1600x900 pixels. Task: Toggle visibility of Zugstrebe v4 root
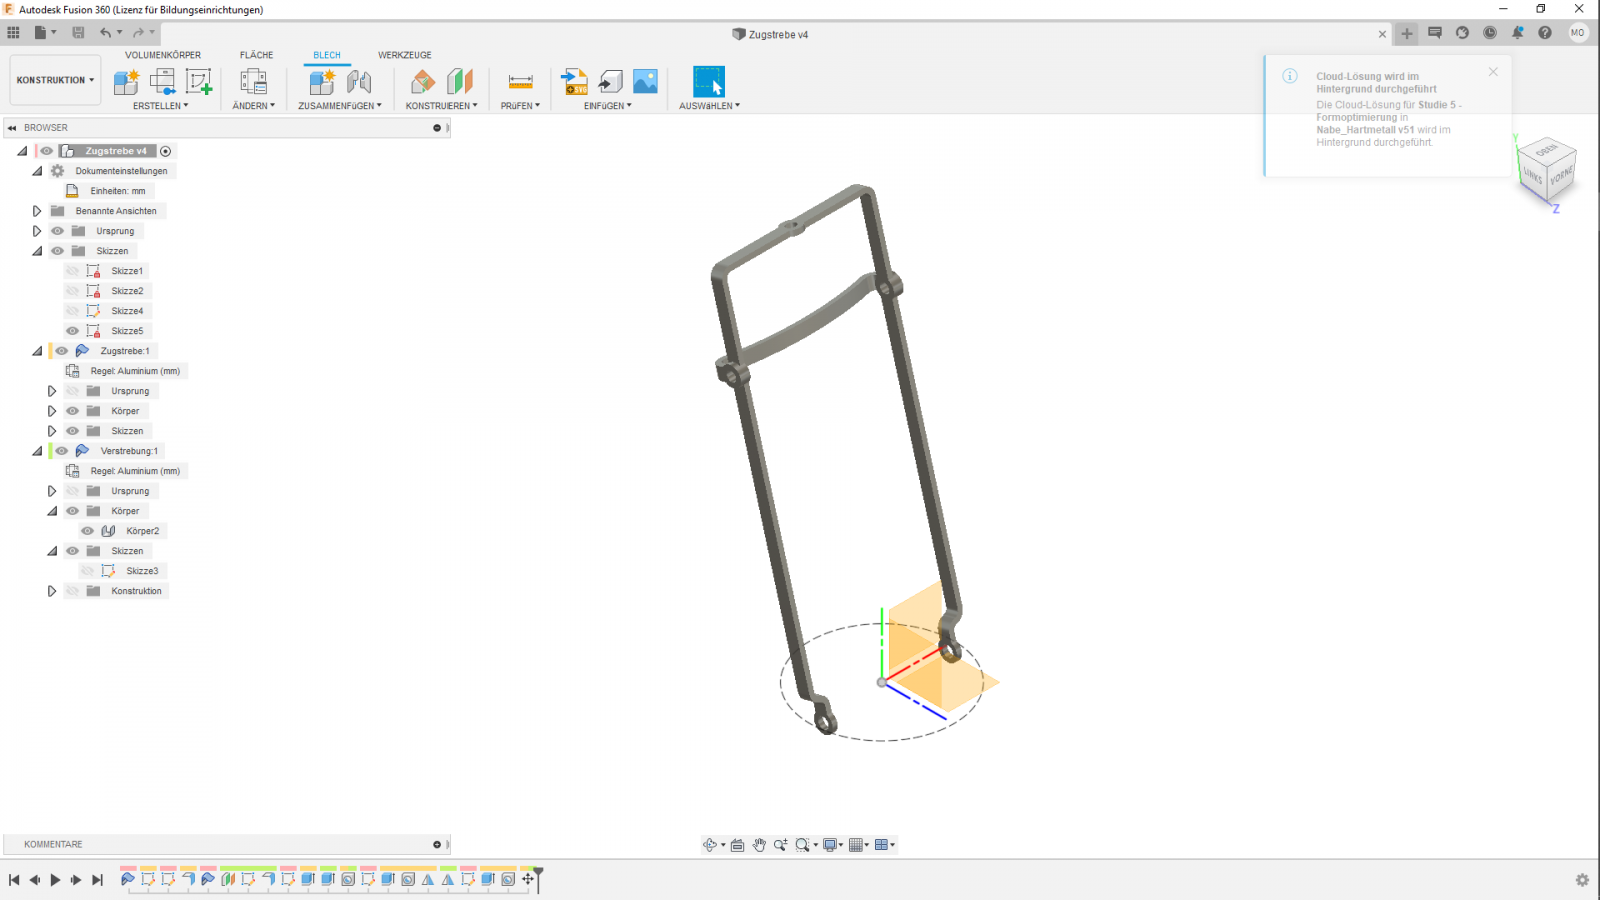click(46, 151)
